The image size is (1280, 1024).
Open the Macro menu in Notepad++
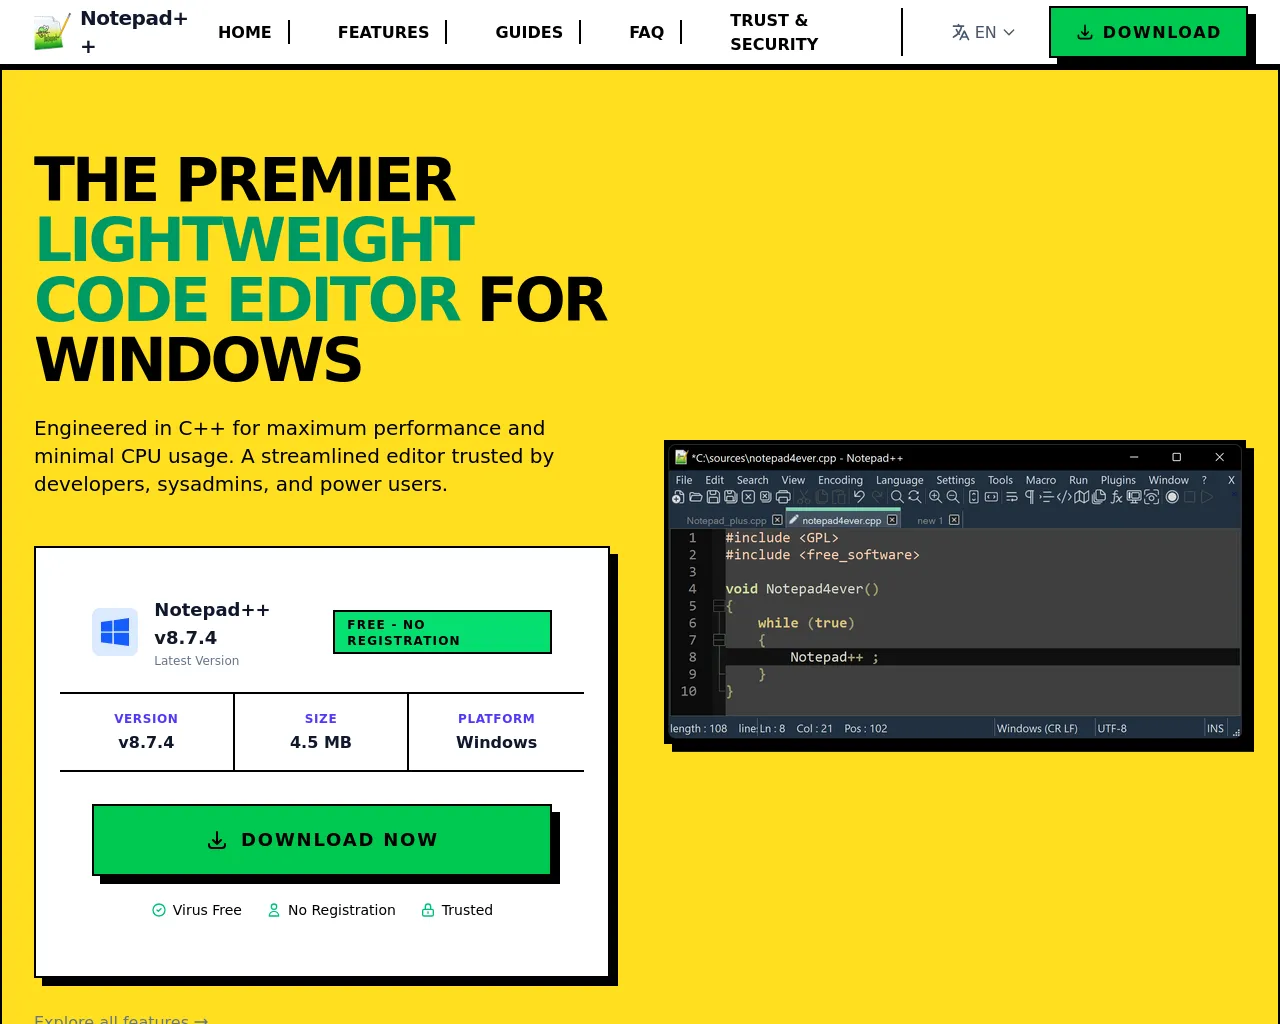pos(1041,480)
